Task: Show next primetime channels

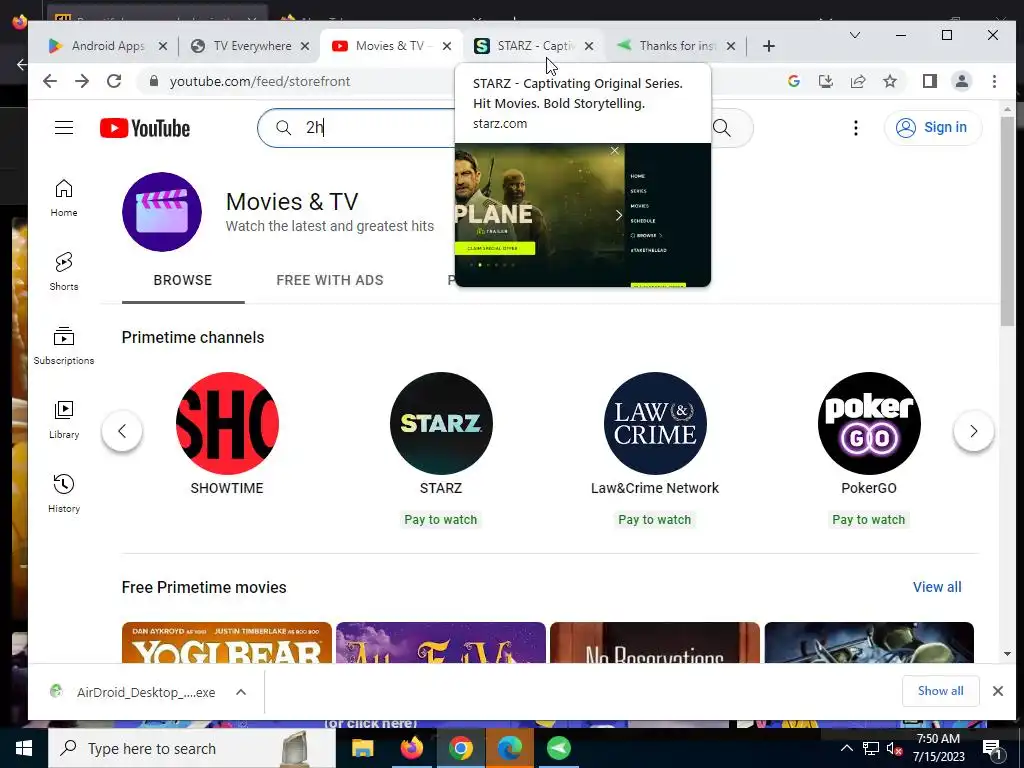Action: (x=973, y=431)
